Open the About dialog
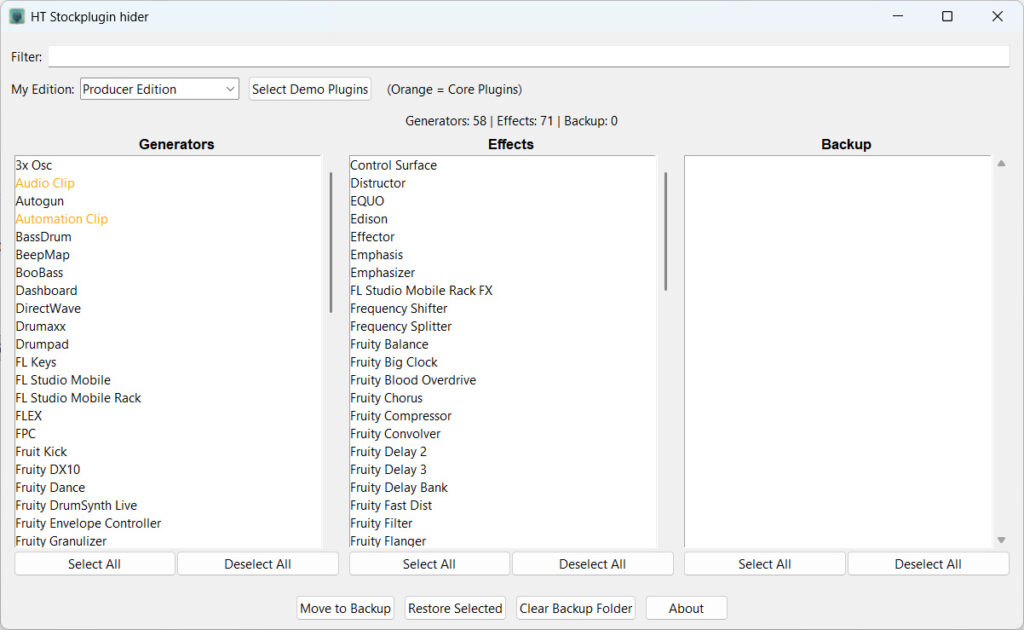This screenshot has width=1024, height=630. 686,608
